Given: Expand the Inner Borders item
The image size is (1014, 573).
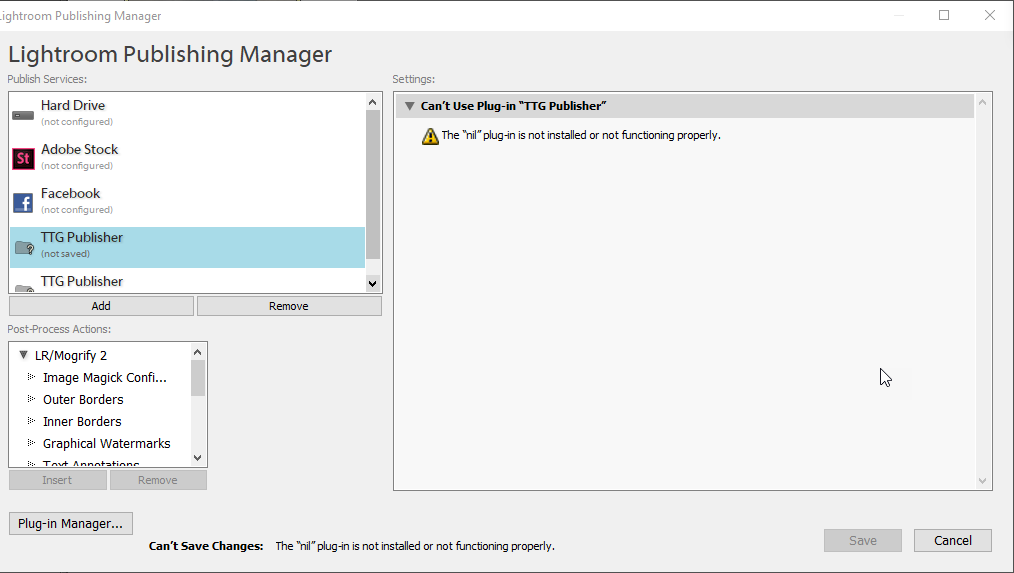Looking at the screenshot, I should coord(31,421).
